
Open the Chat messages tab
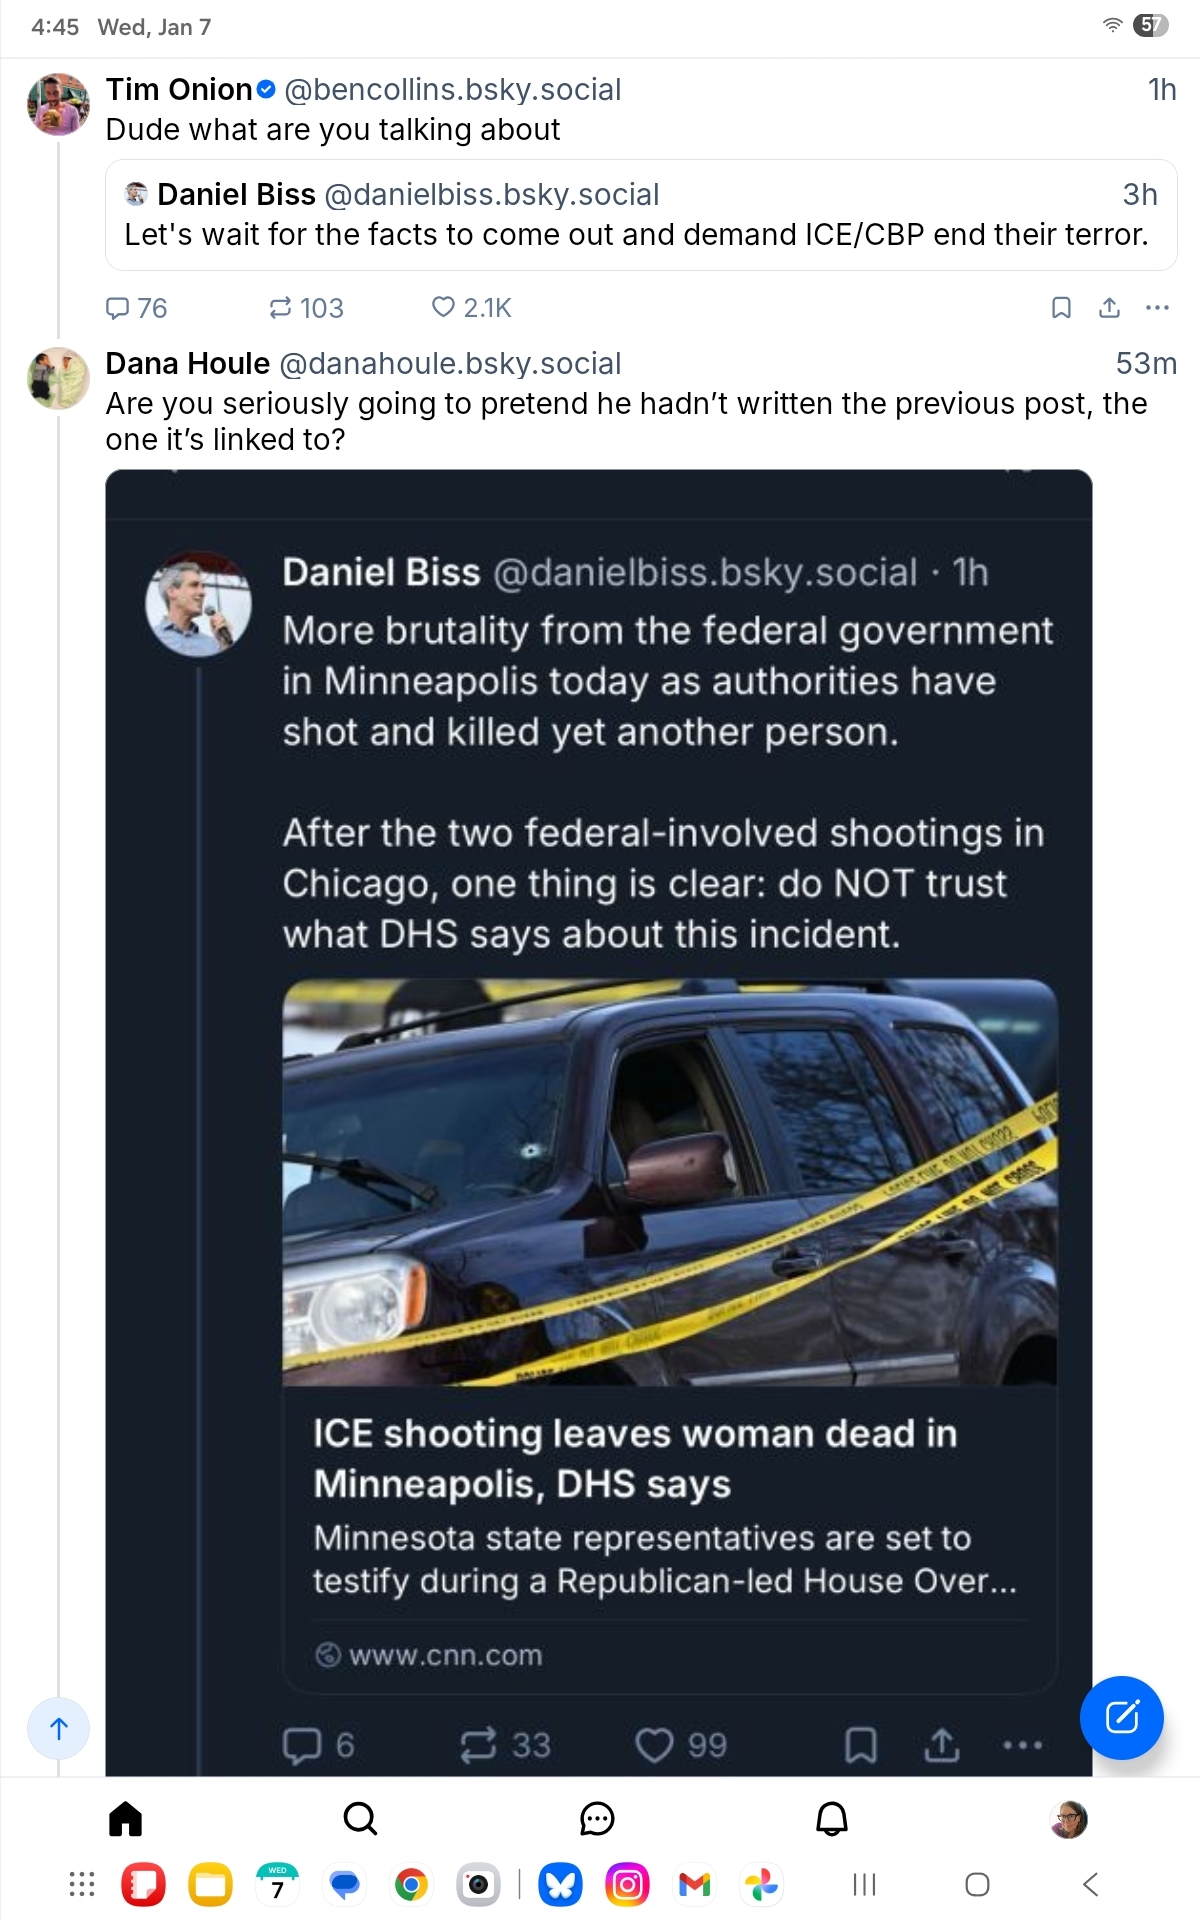click(x=597, y=1819)
